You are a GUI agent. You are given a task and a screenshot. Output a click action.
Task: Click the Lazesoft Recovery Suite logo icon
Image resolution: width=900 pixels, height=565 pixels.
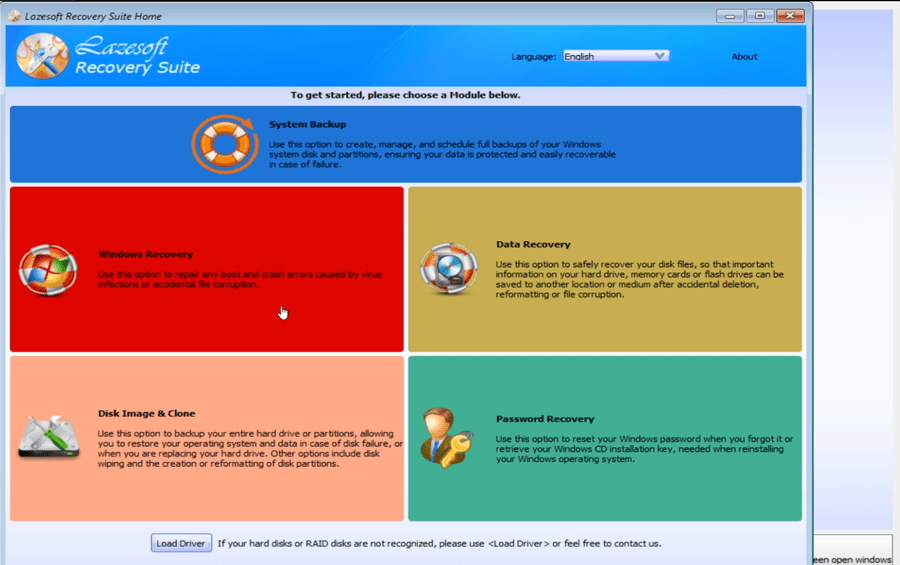[x=42, y=56]
